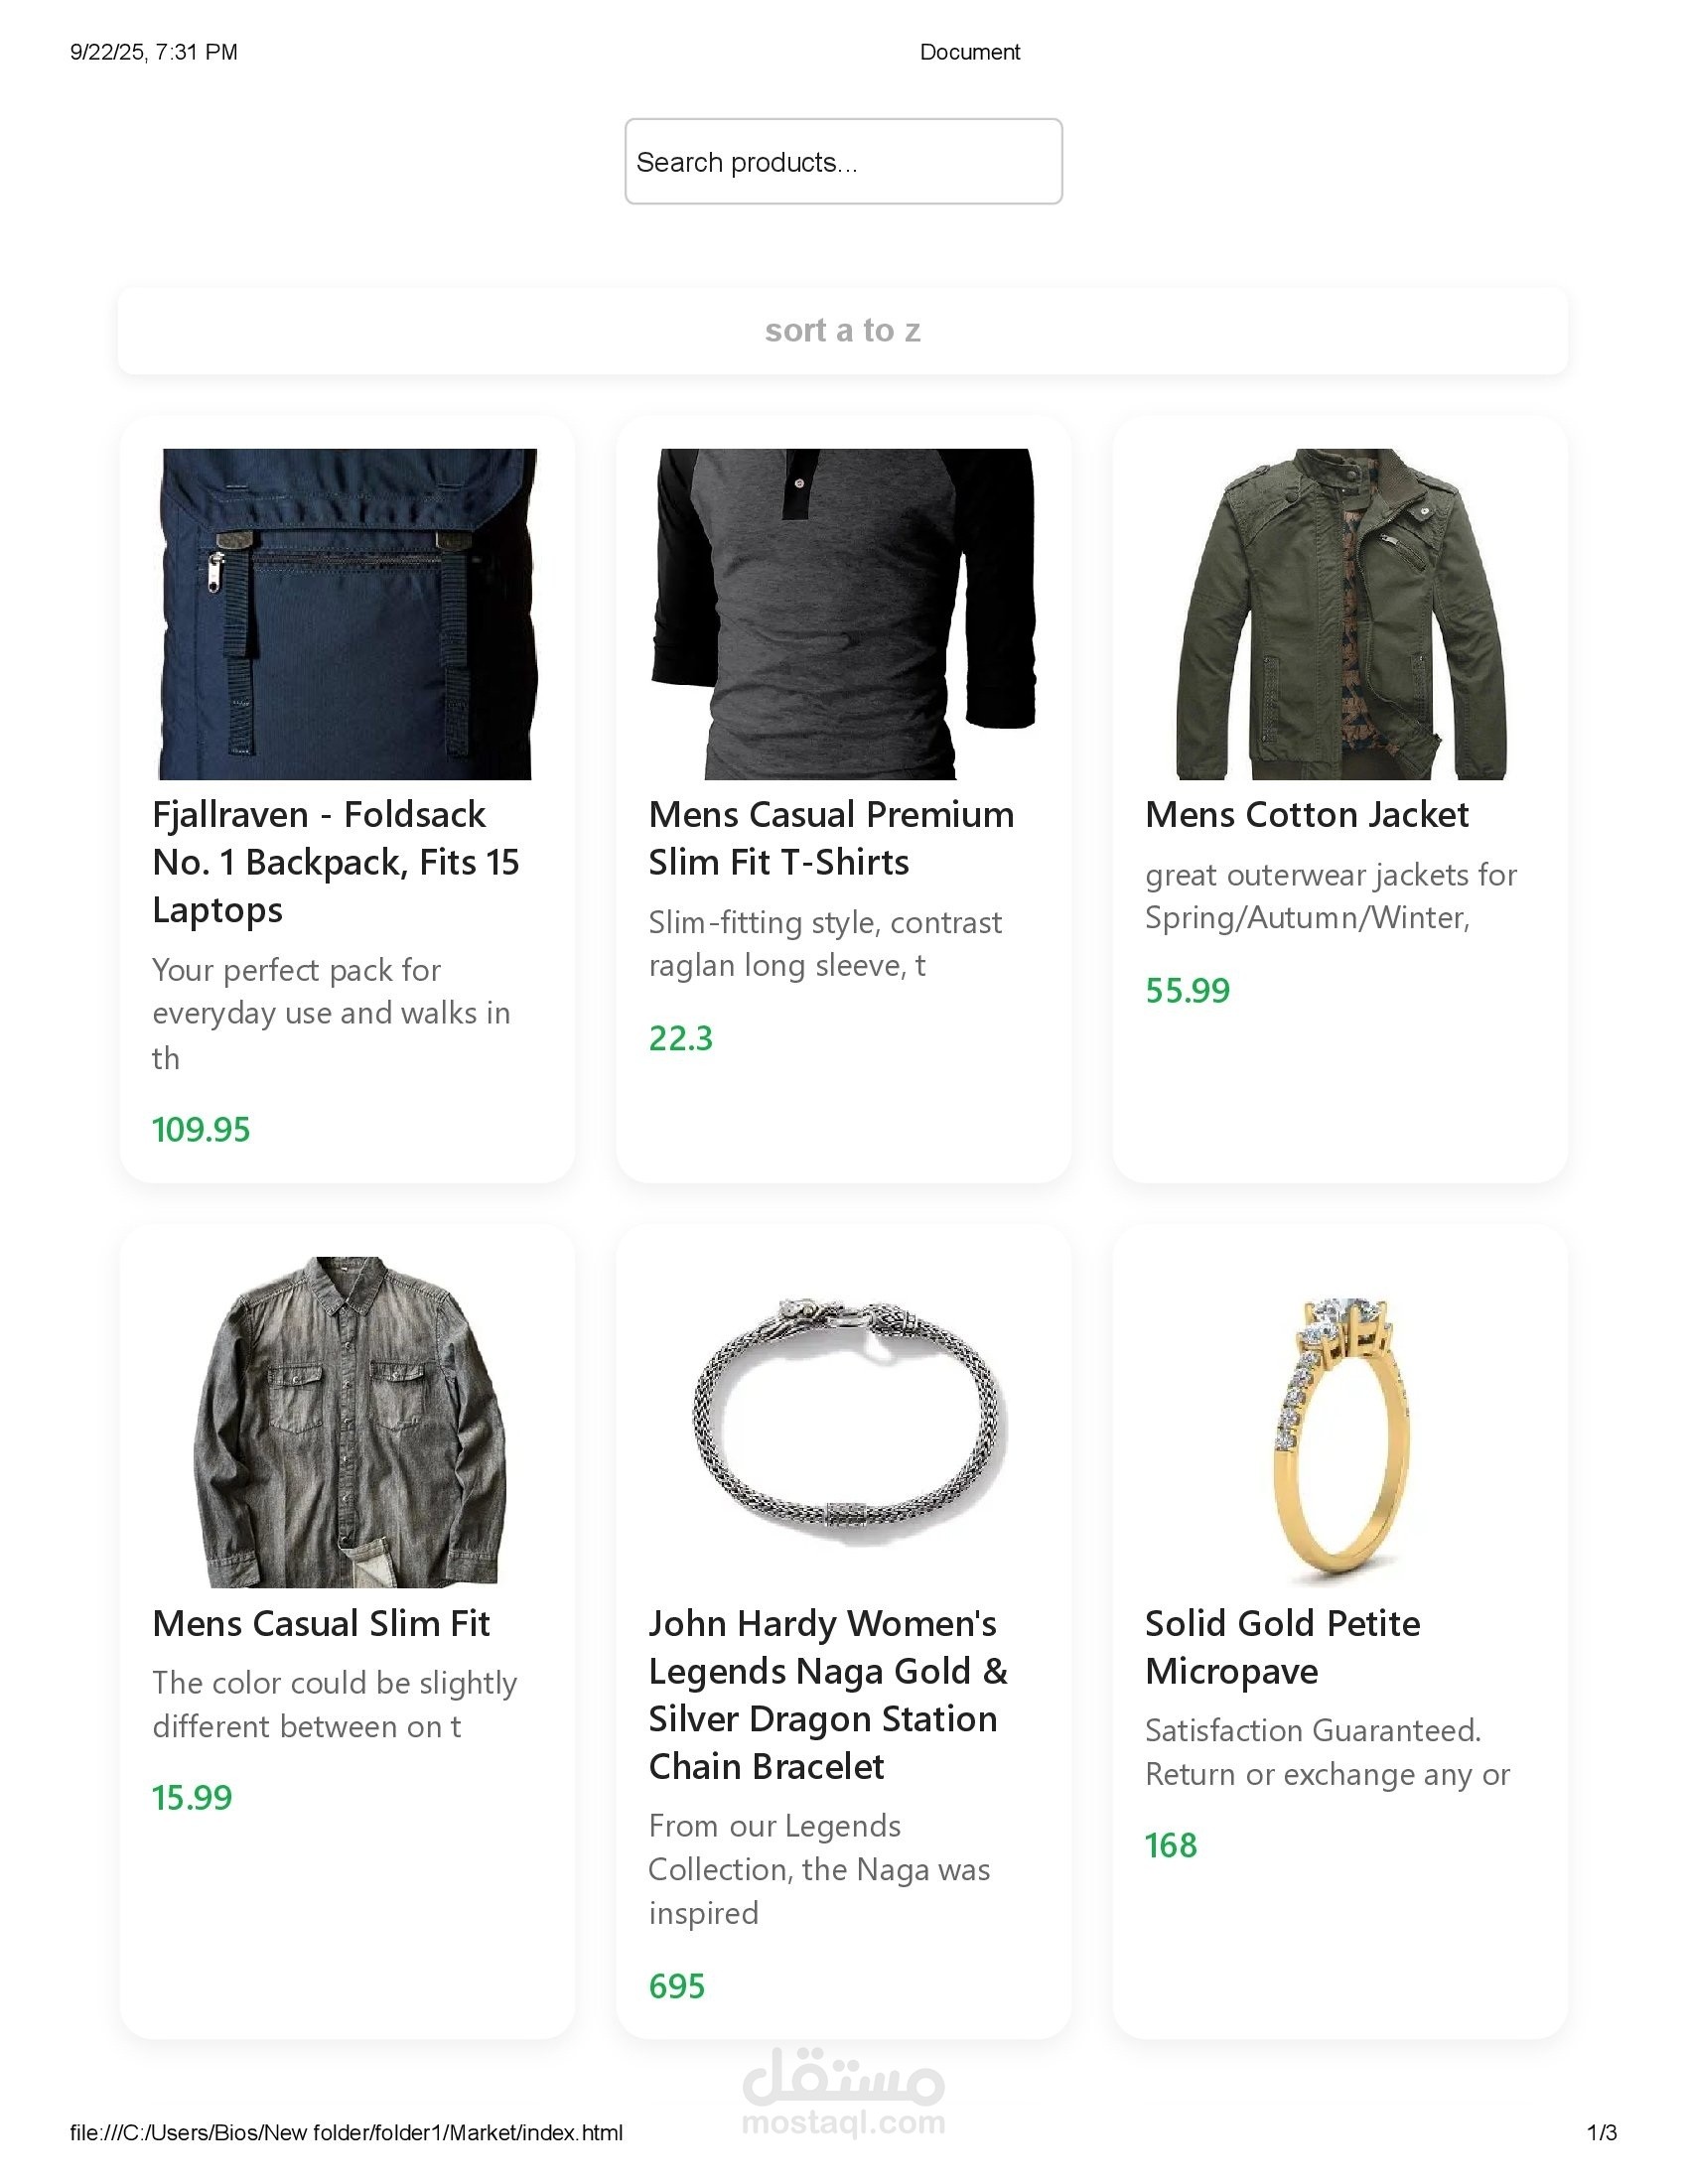Select the Mens Casual Slim Fit title
Image resolution: width=1688 pixels, height=2184 pixels.
pyautogui.click(x=321, y=1623)
